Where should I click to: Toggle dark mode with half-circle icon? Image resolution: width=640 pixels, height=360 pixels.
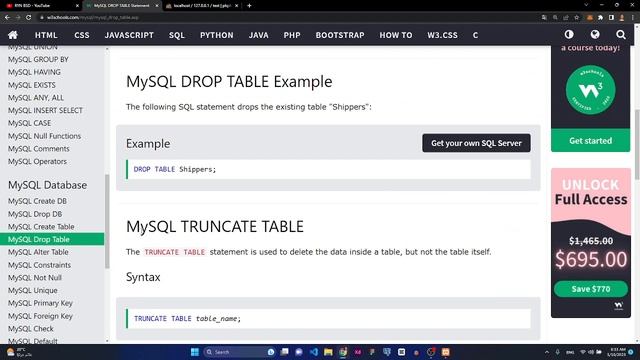coord(569,35)
